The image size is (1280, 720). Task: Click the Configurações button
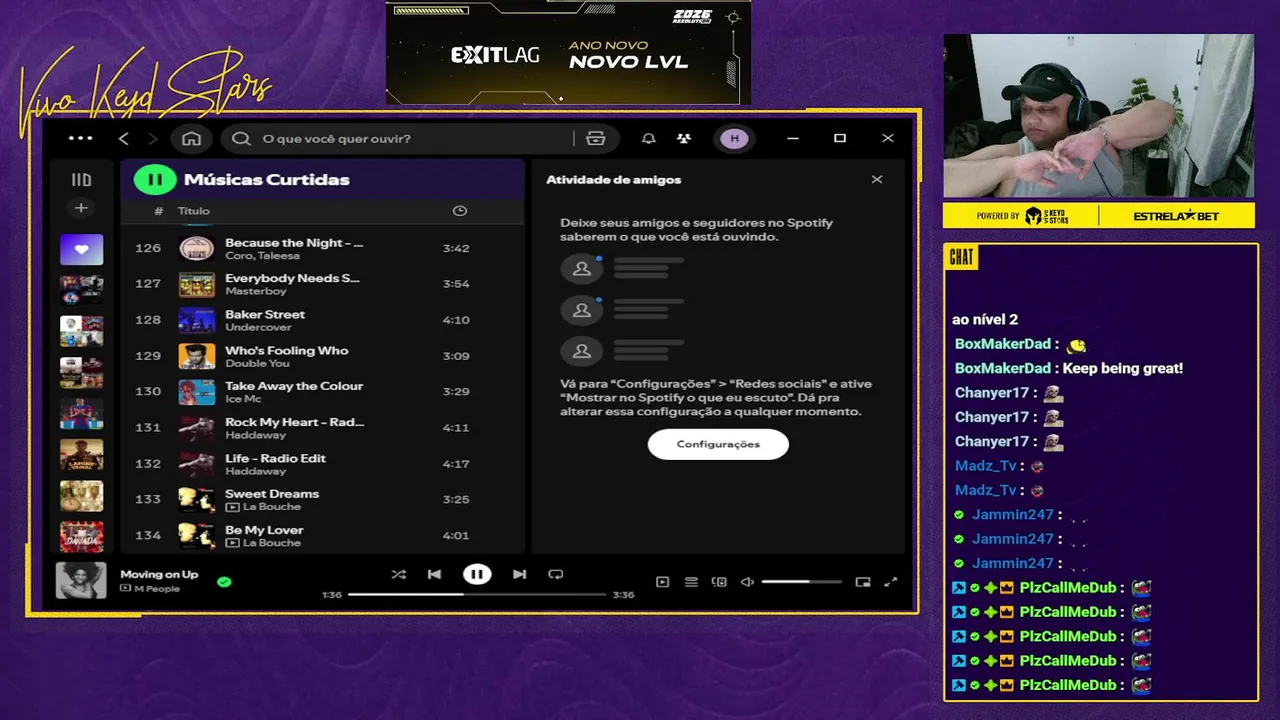[718, 444]
